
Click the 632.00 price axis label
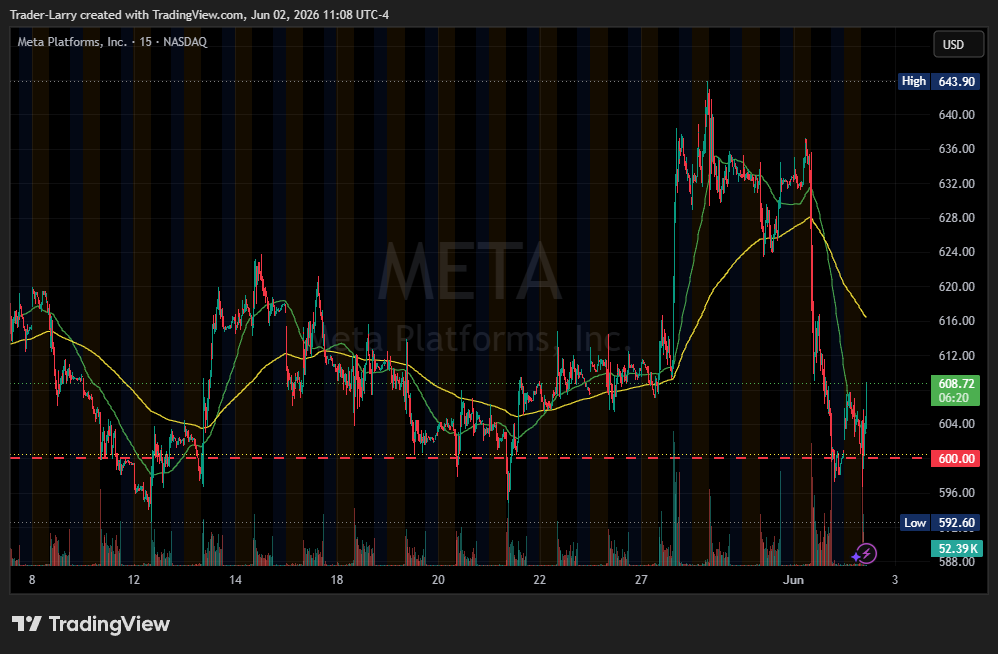pyautogui.click(x=957, y=183)
